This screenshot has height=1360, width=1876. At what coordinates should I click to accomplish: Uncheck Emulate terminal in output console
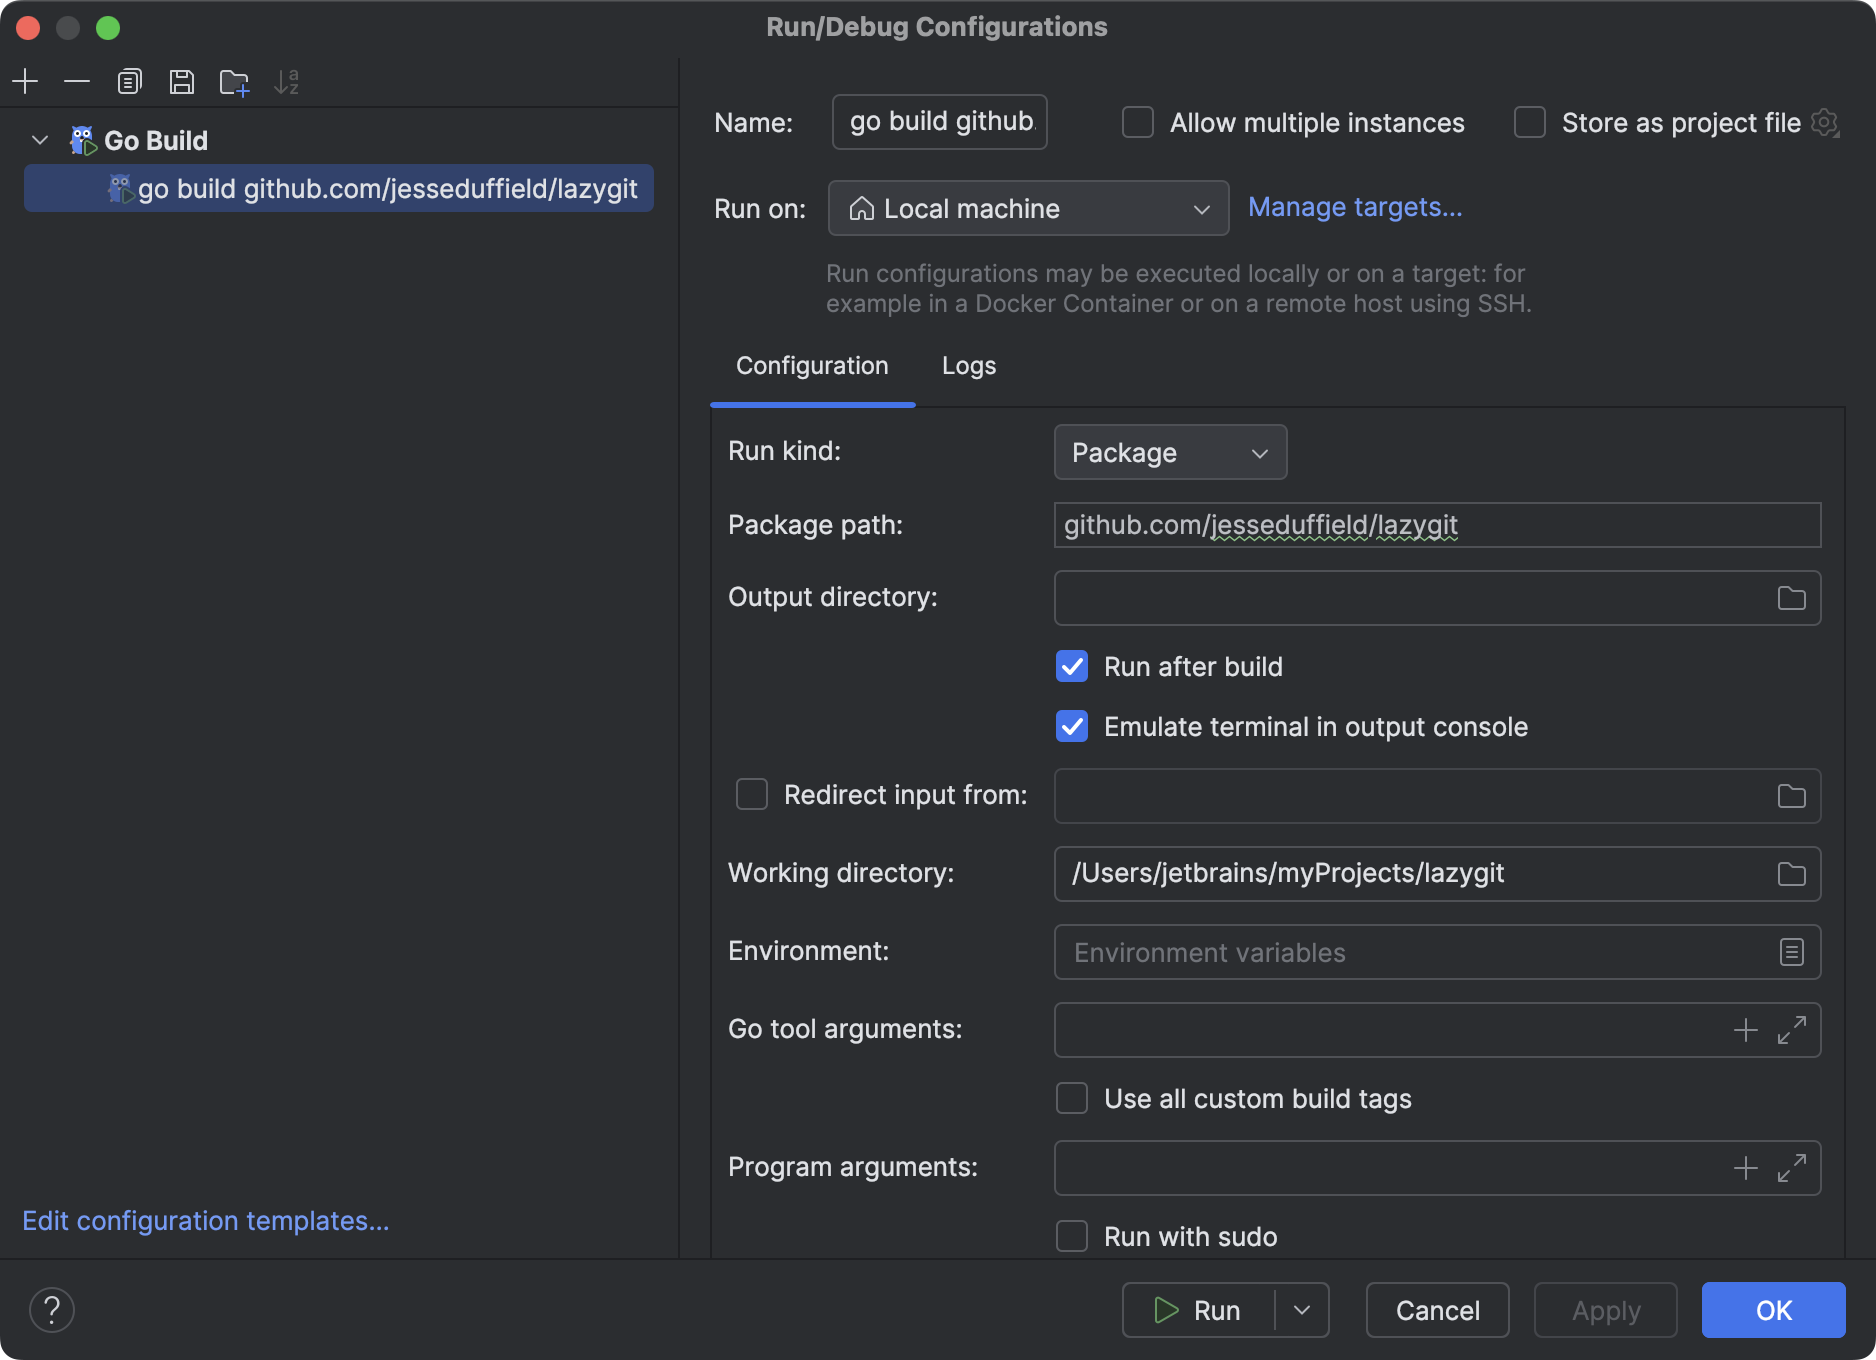point(1071,726)
